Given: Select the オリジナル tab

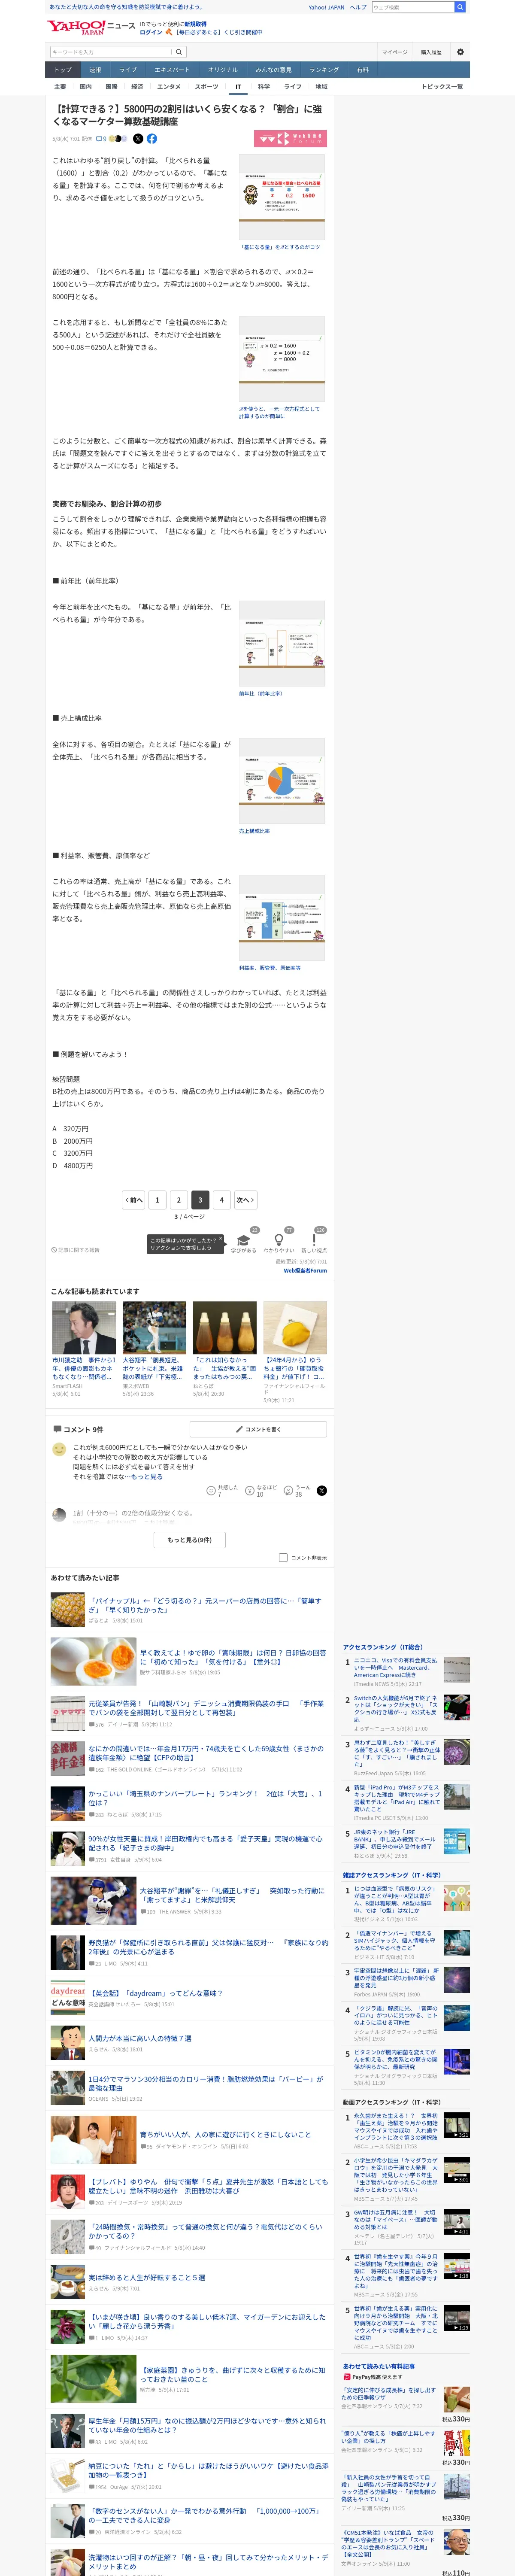Looking at the screenshot, I should pyautogui.click(x=223, y=70).
